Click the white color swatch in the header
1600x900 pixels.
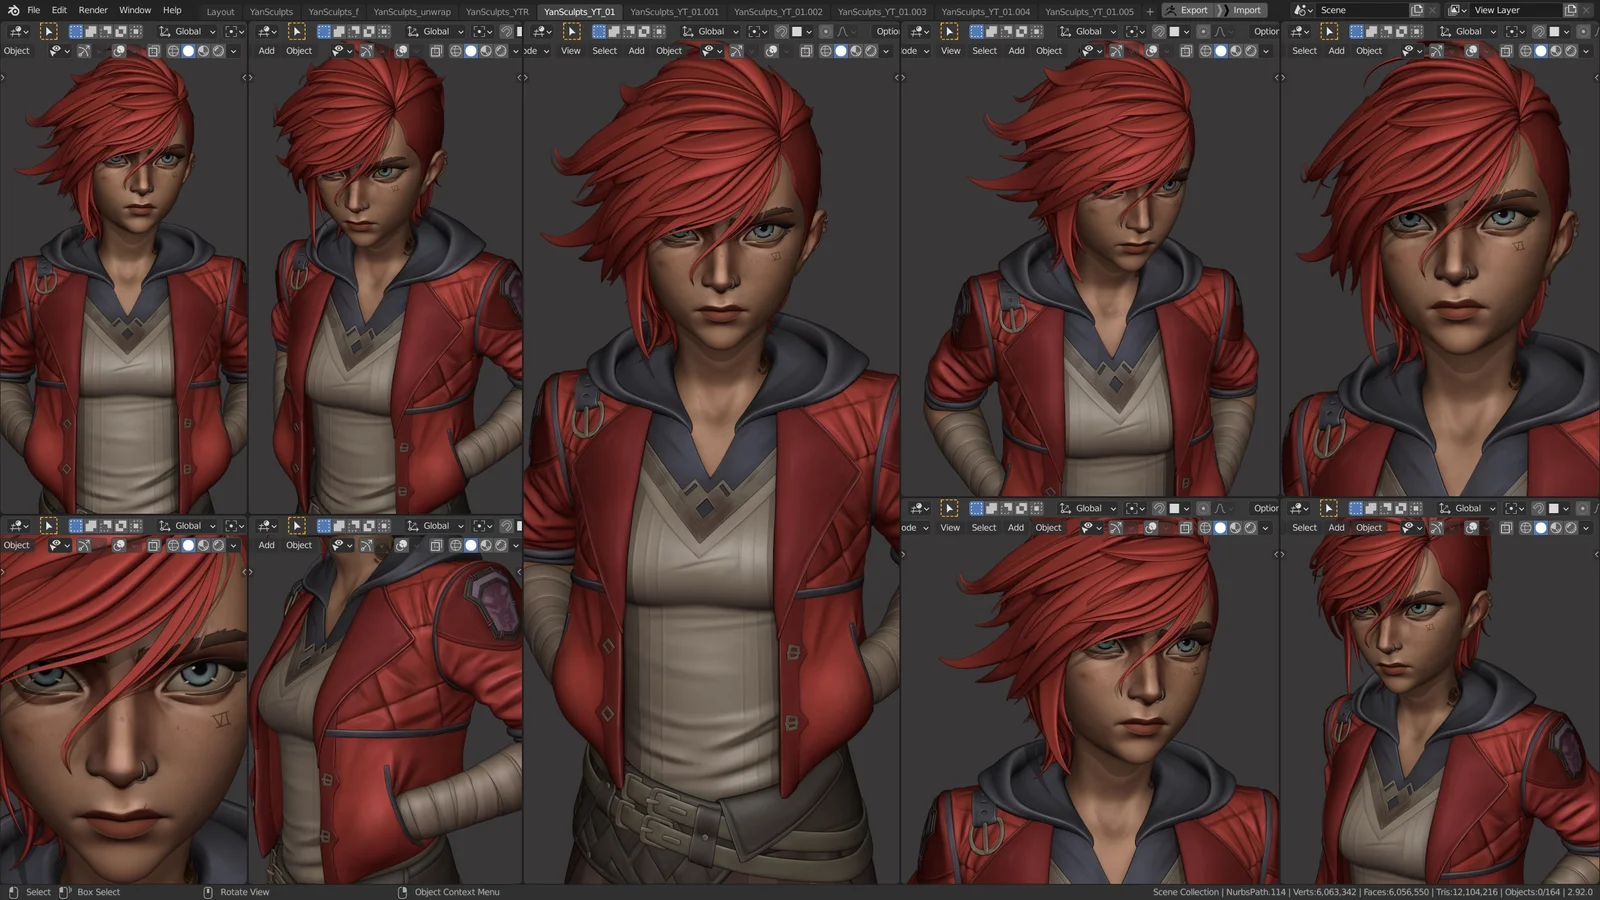tap(798, 31)
